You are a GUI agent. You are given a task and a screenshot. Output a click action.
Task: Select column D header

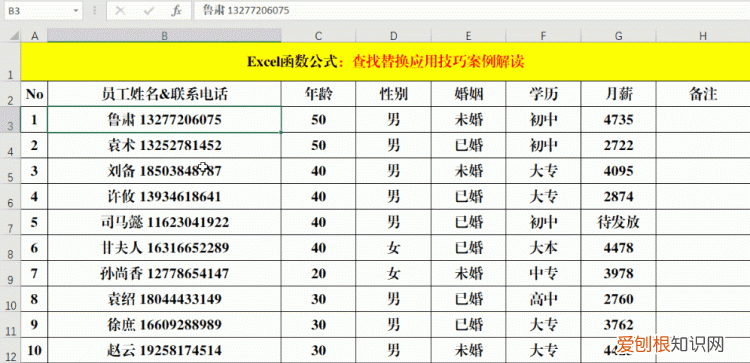[x=393, y=35]
